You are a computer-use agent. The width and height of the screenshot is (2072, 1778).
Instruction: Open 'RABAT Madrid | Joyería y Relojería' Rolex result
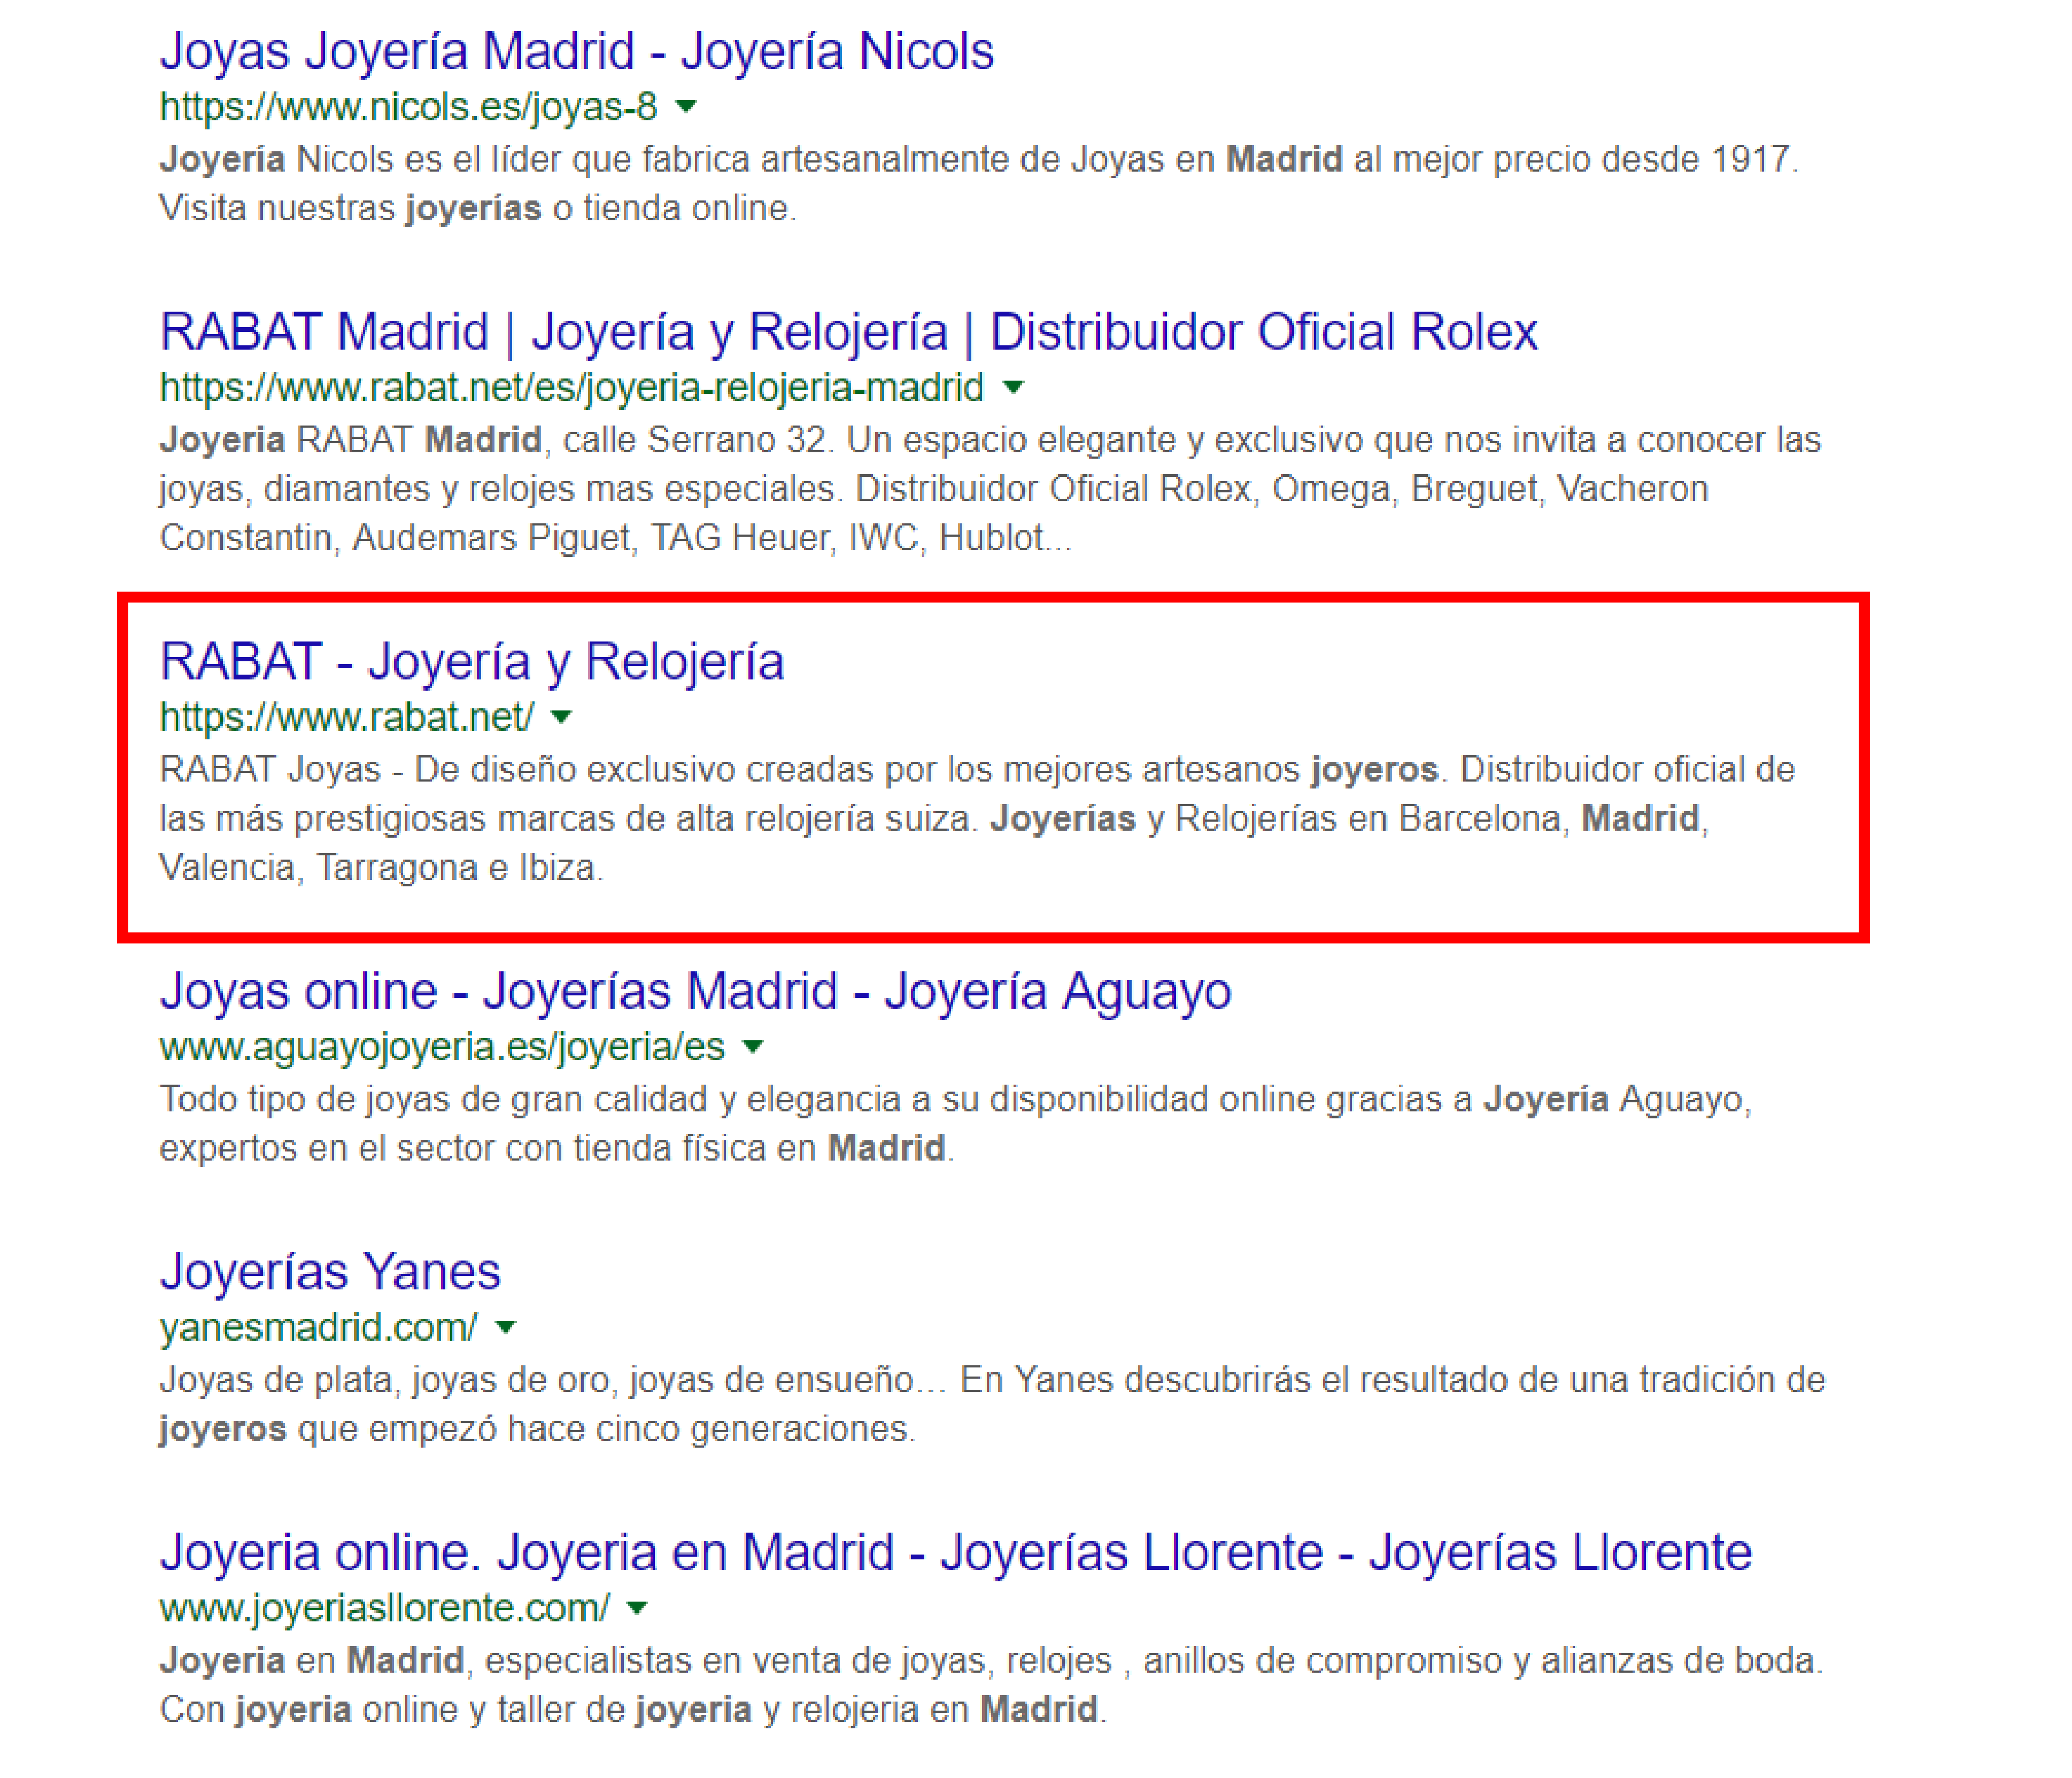tap(848, 332)
